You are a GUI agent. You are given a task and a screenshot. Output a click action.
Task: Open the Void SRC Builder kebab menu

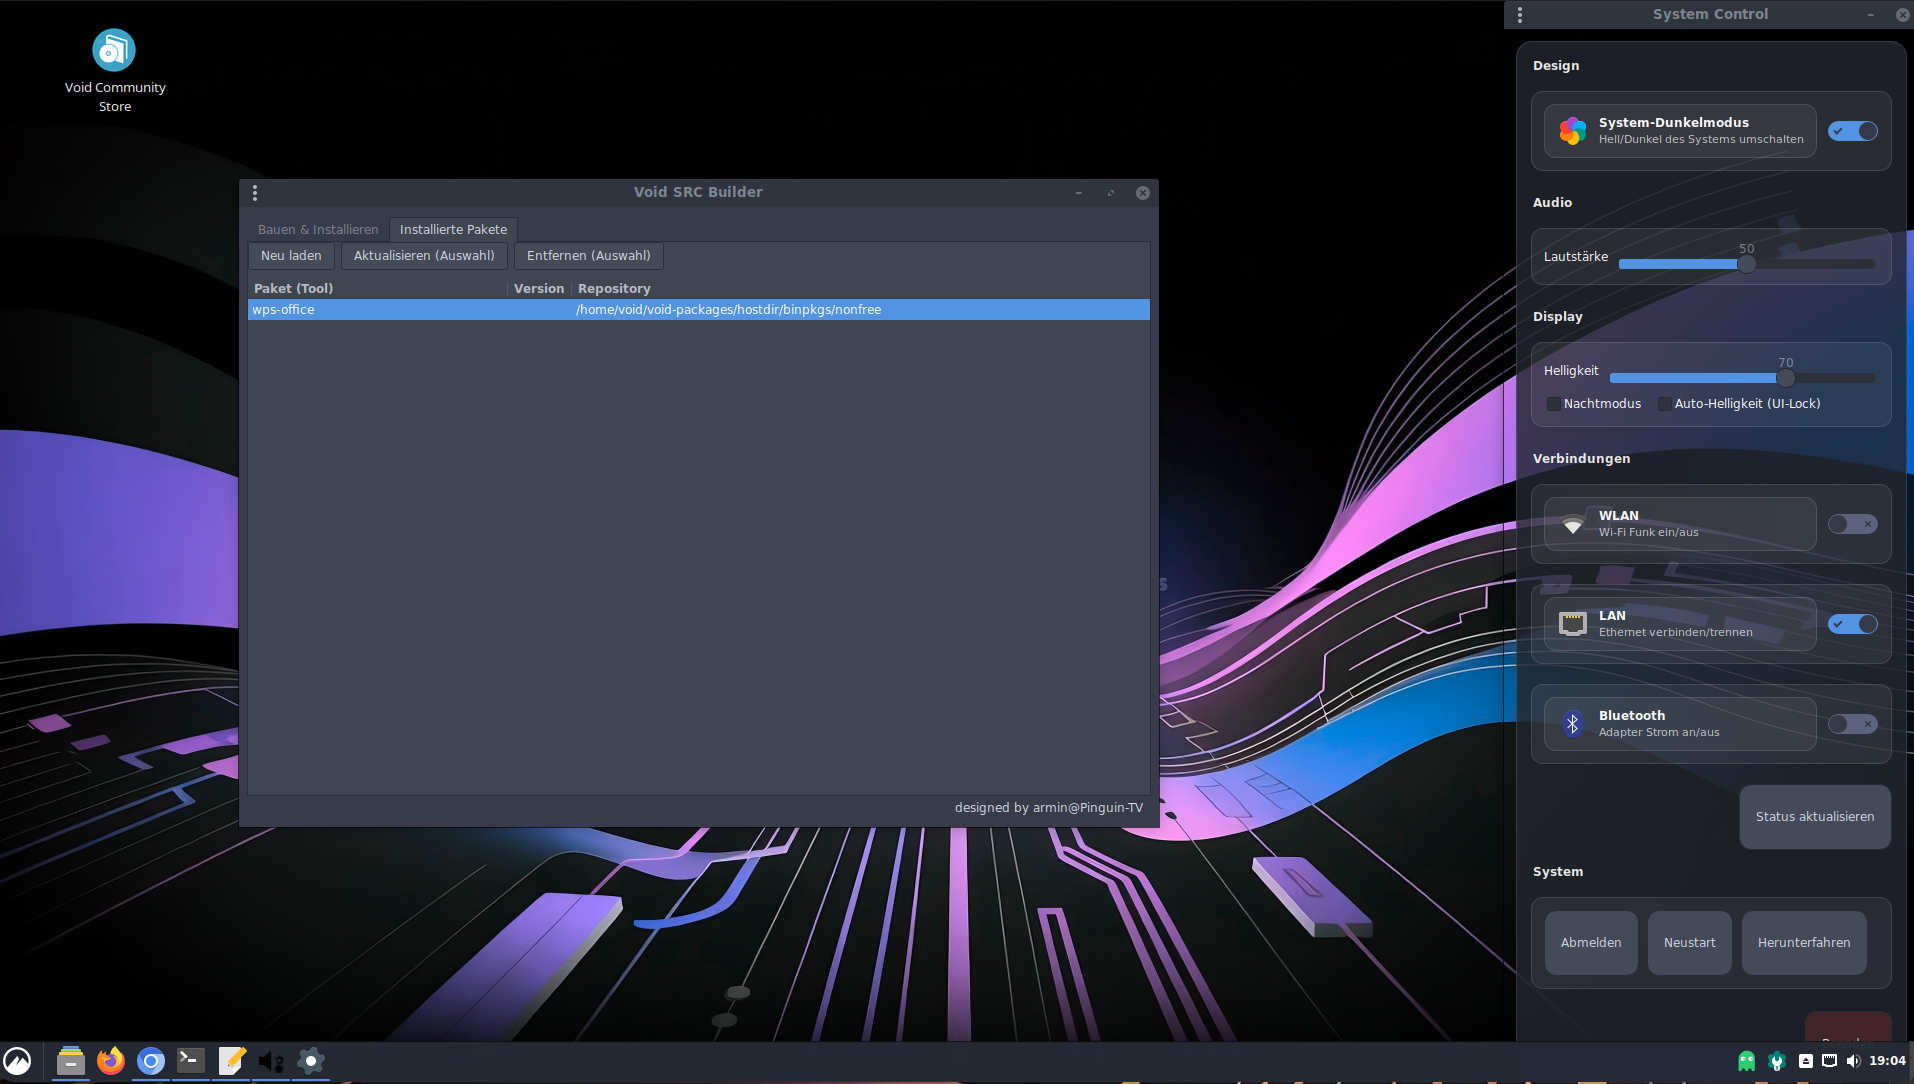point(255,193)
